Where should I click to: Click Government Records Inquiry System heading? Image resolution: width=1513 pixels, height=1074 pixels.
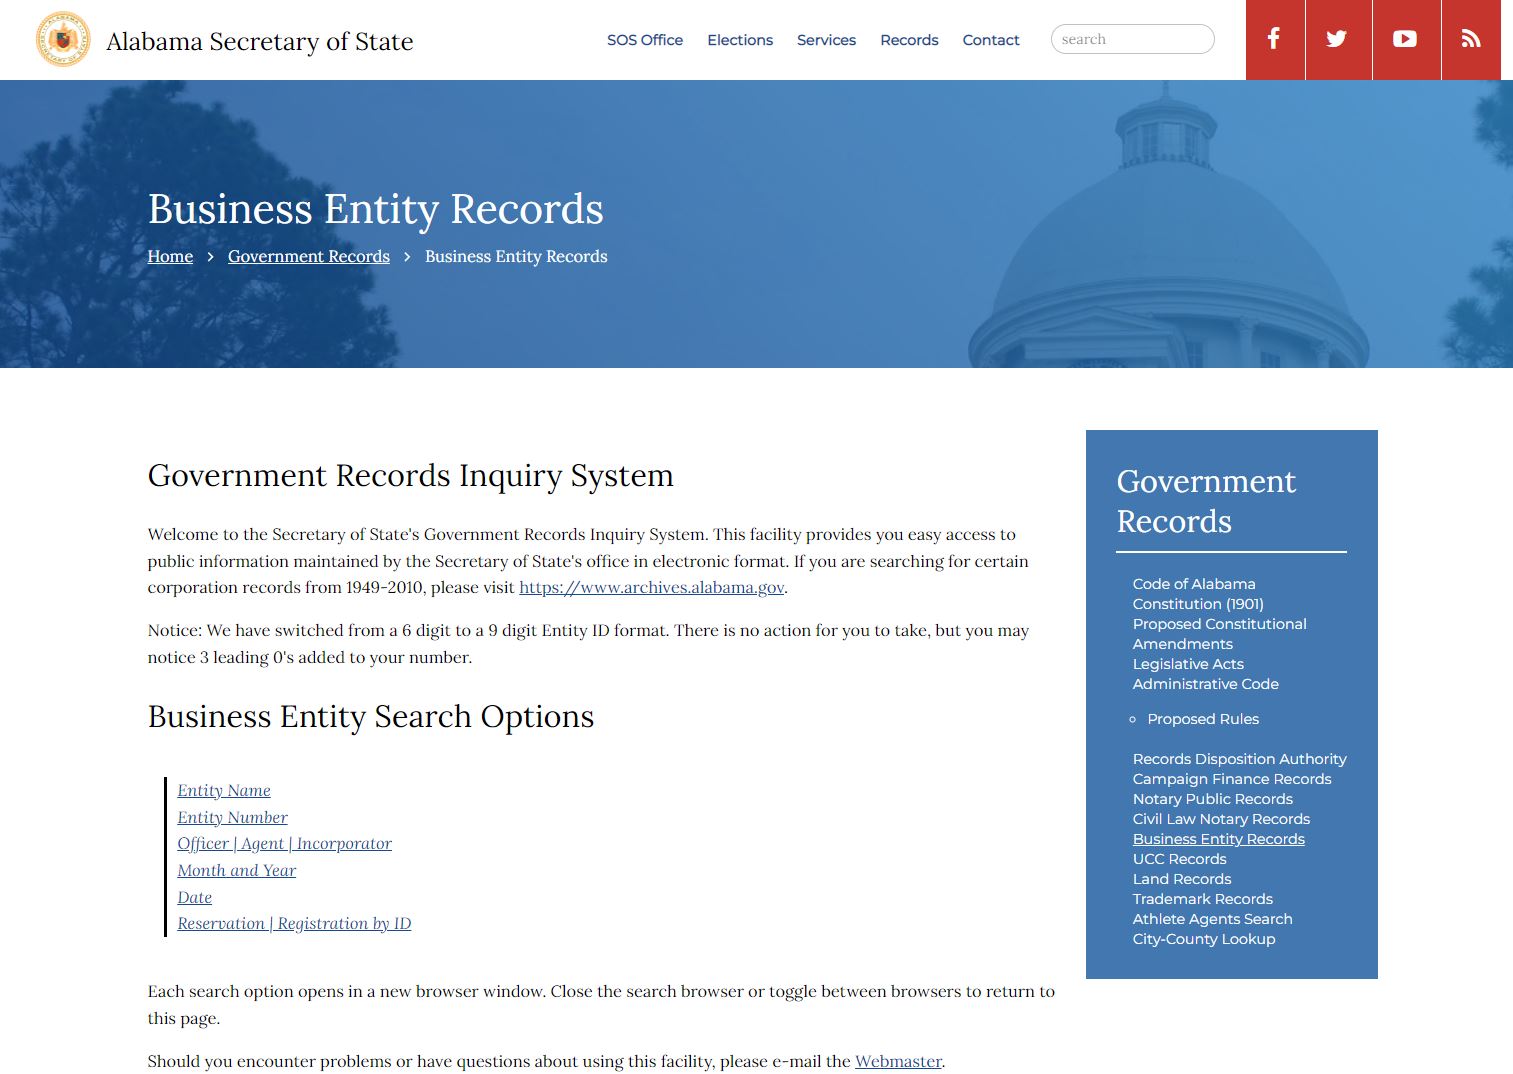coord(411,475)
